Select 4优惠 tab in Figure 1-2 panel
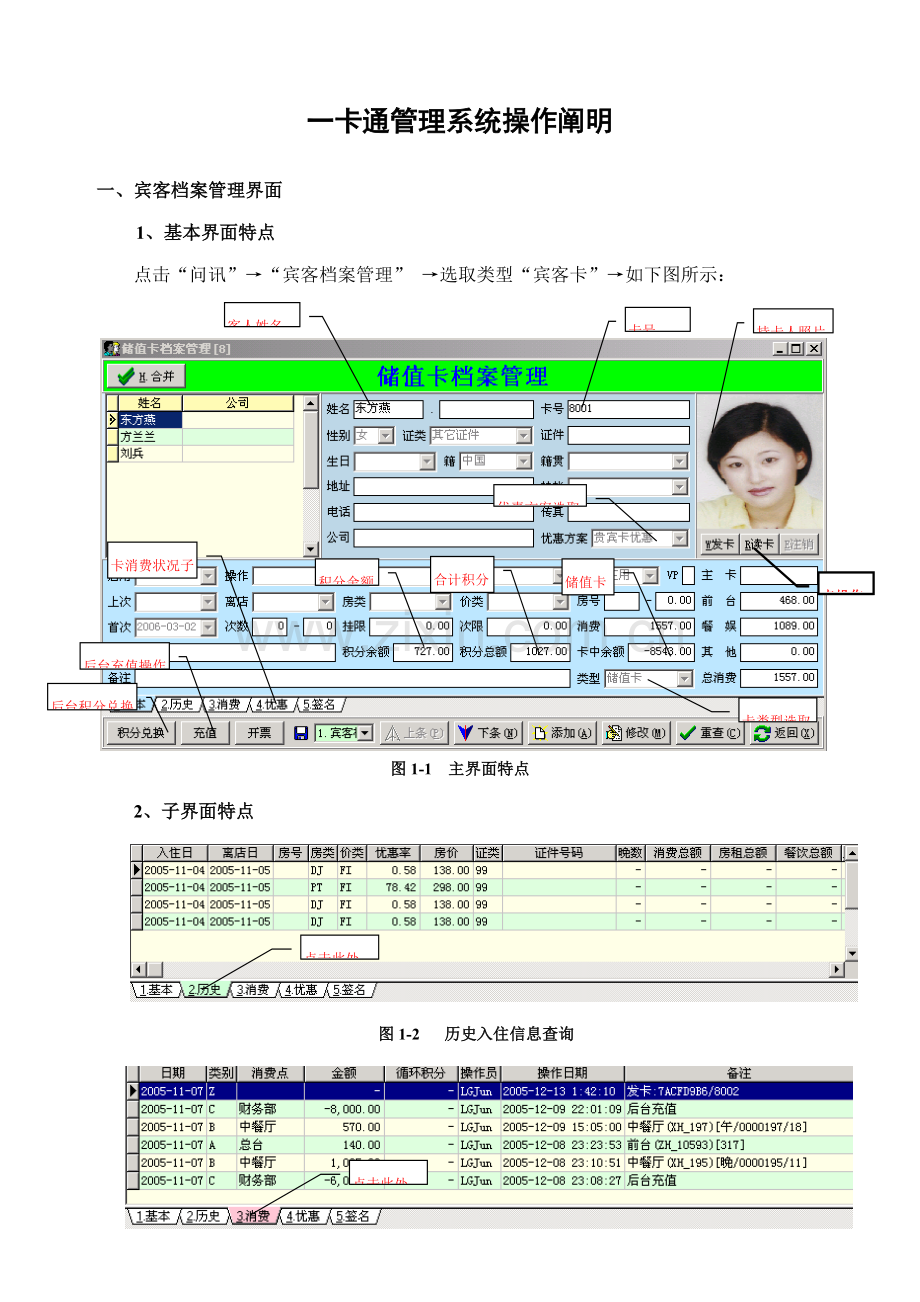 (x=301, y=990)
